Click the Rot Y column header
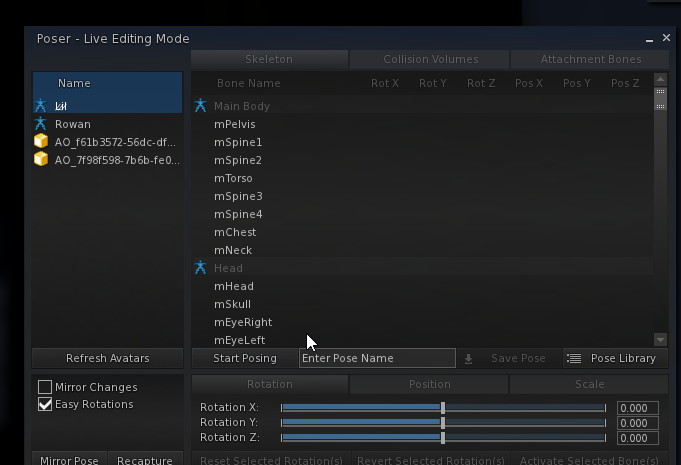 (433, 83)
